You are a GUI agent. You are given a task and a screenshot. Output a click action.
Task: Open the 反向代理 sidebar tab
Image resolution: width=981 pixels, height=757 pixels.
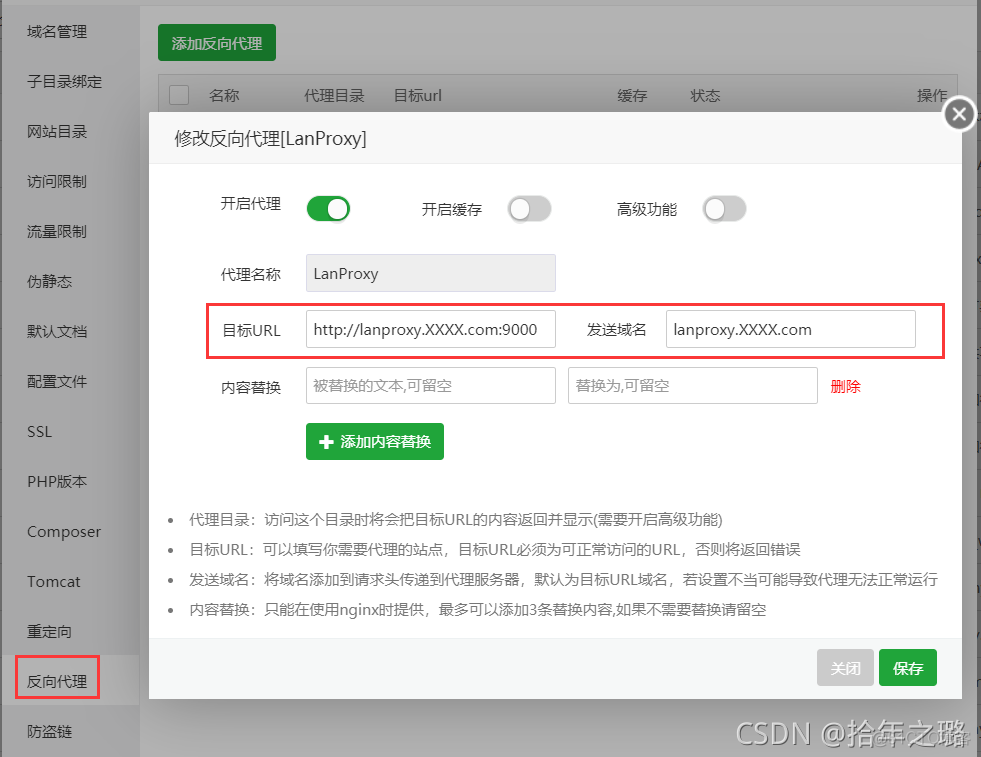coord(58,681)
